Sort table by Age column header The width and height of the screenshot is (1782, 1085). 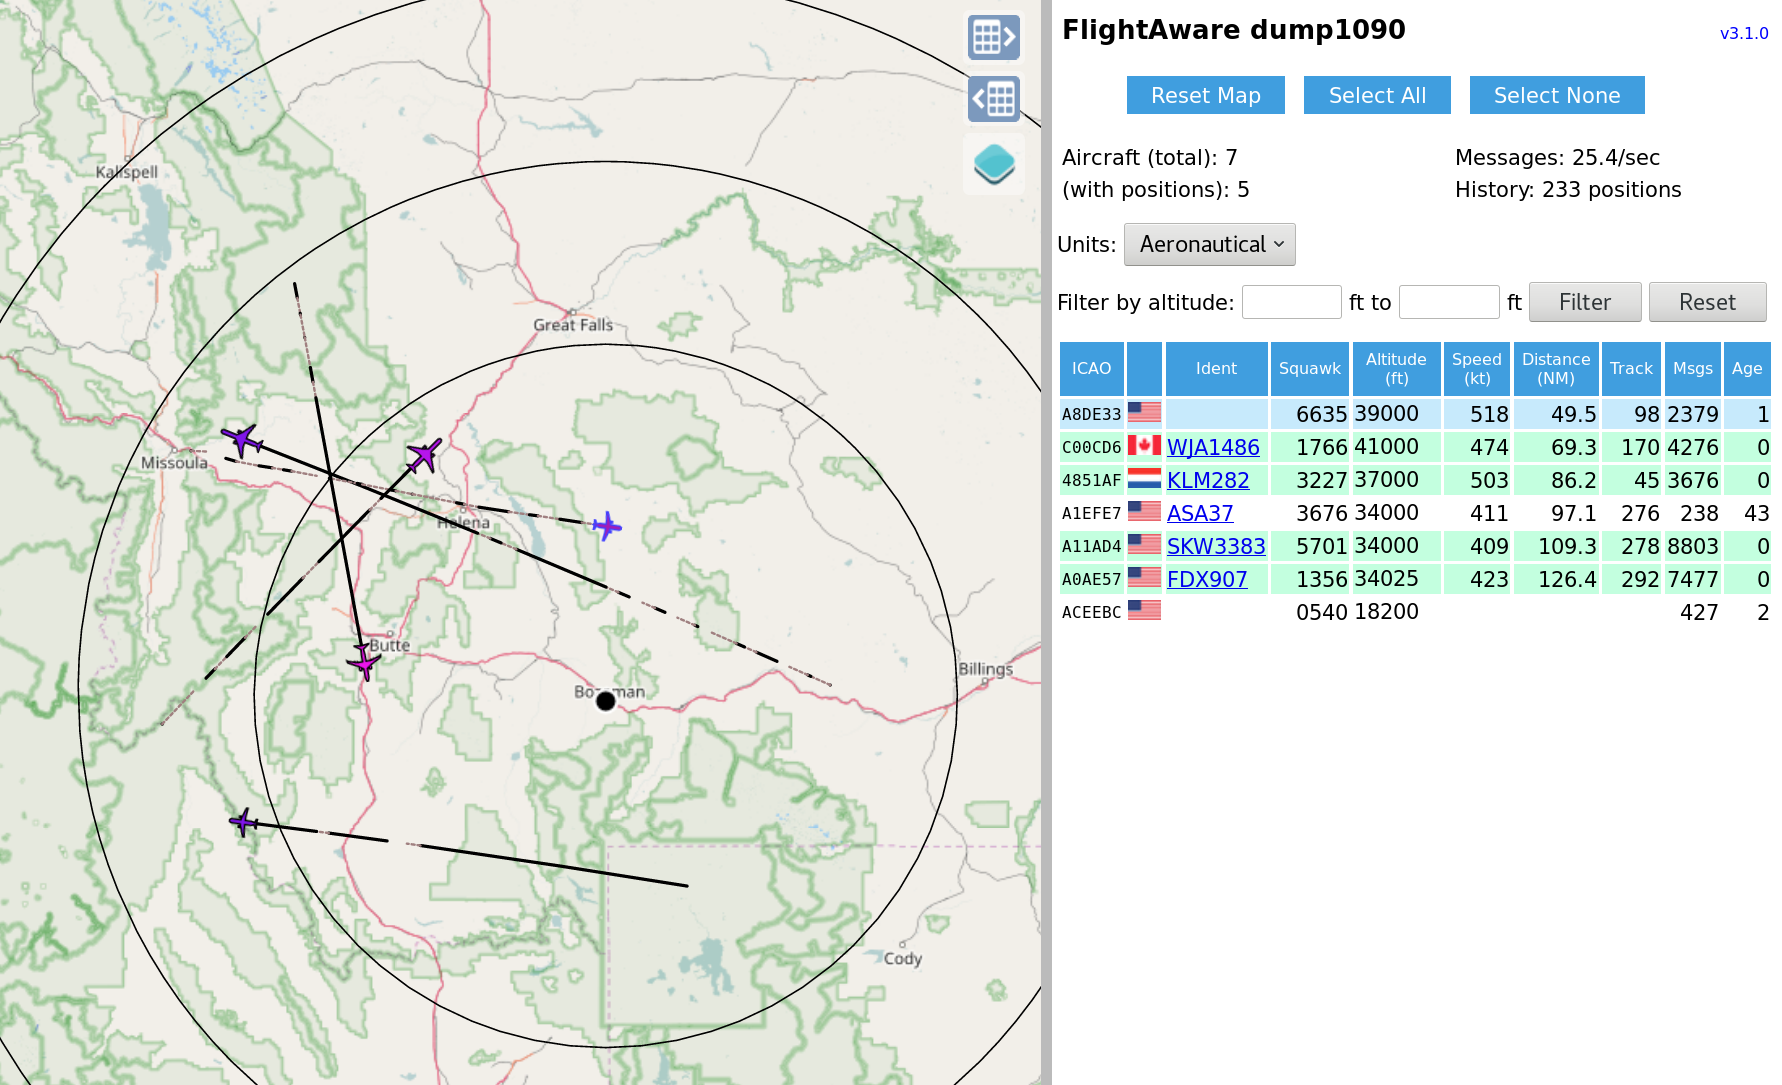(1746, 369)
